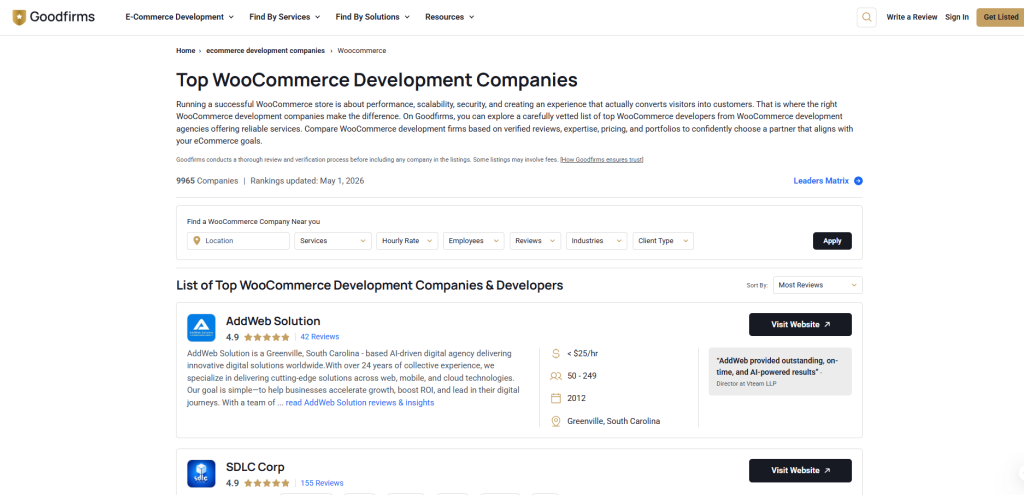Focus the Location input field
Image resolution: width=1024 pixels, height=495 pixels.
point(238,240)
